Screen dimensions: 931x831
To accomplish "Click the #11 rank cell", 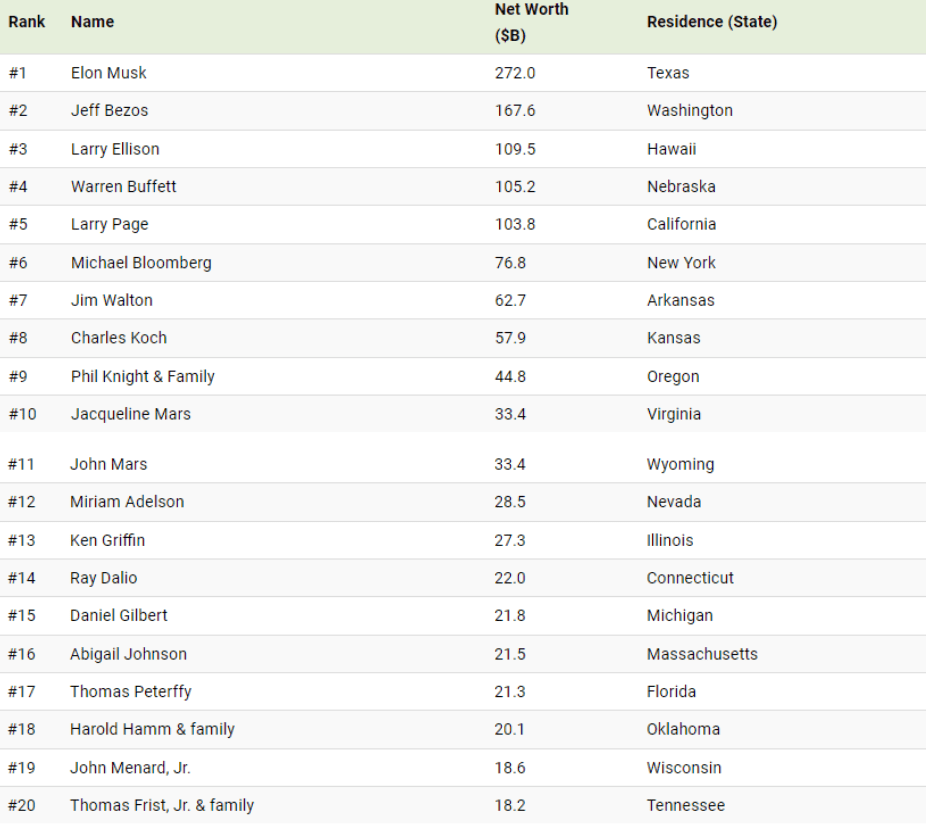I will [x=21, y=464].
